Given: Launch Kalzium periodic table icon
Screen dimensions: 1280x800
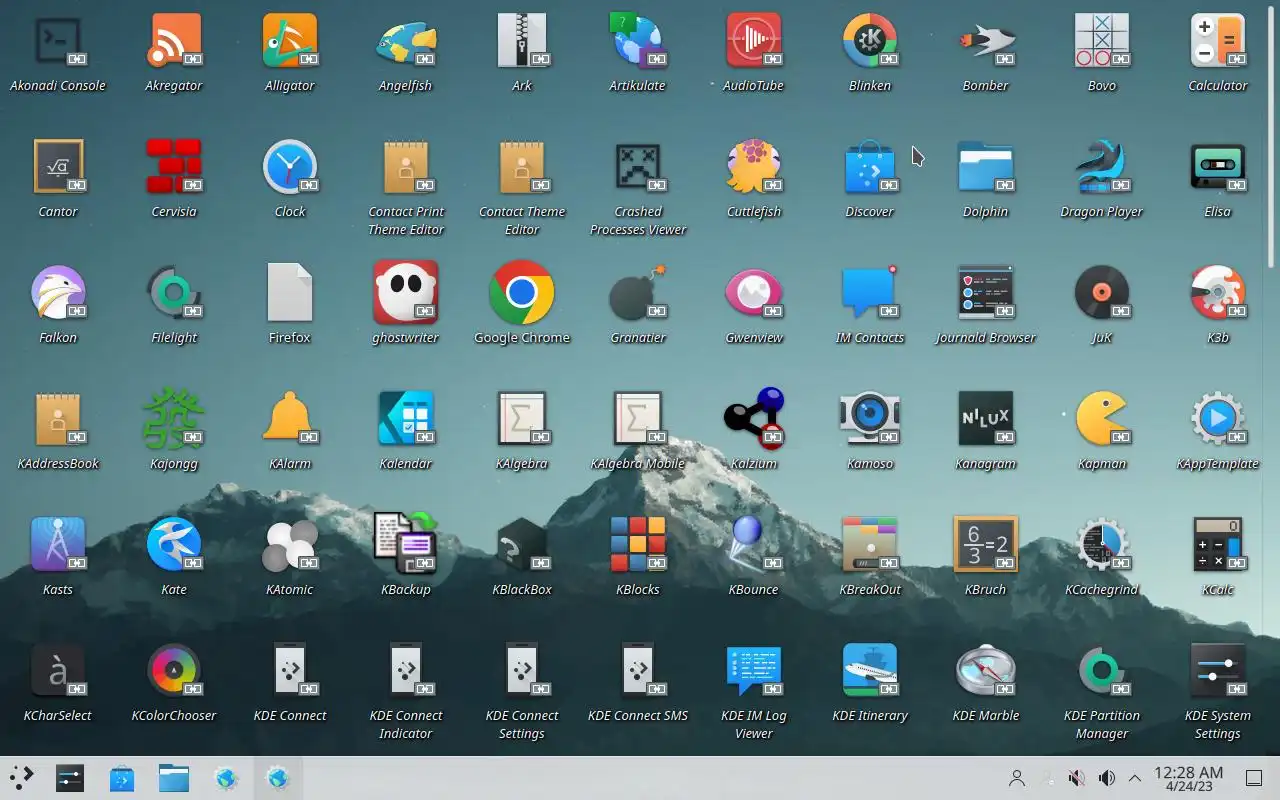Looking at the screenshot, I should tap(754, 418).
